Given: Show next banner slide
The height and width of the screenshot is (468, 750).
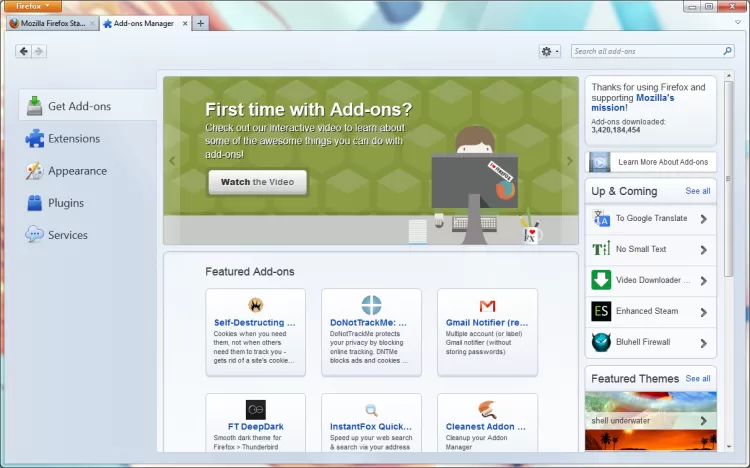Looking at the screenshot, I should [x=569, y=161].
